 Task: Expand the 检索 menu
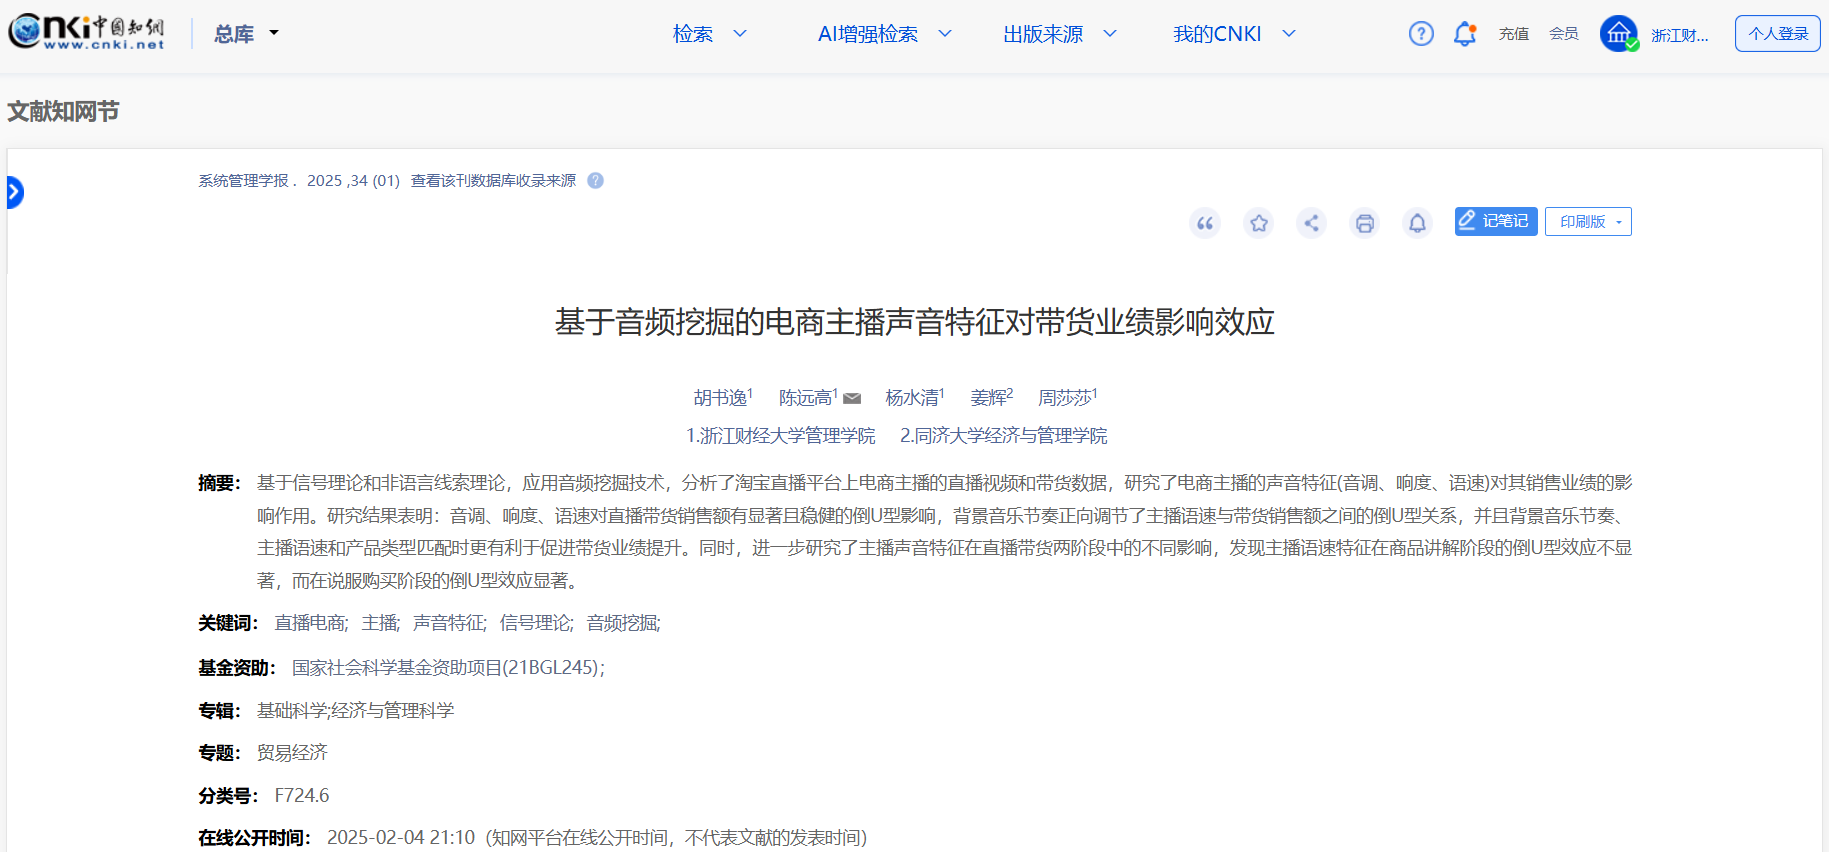coord(709,34)
